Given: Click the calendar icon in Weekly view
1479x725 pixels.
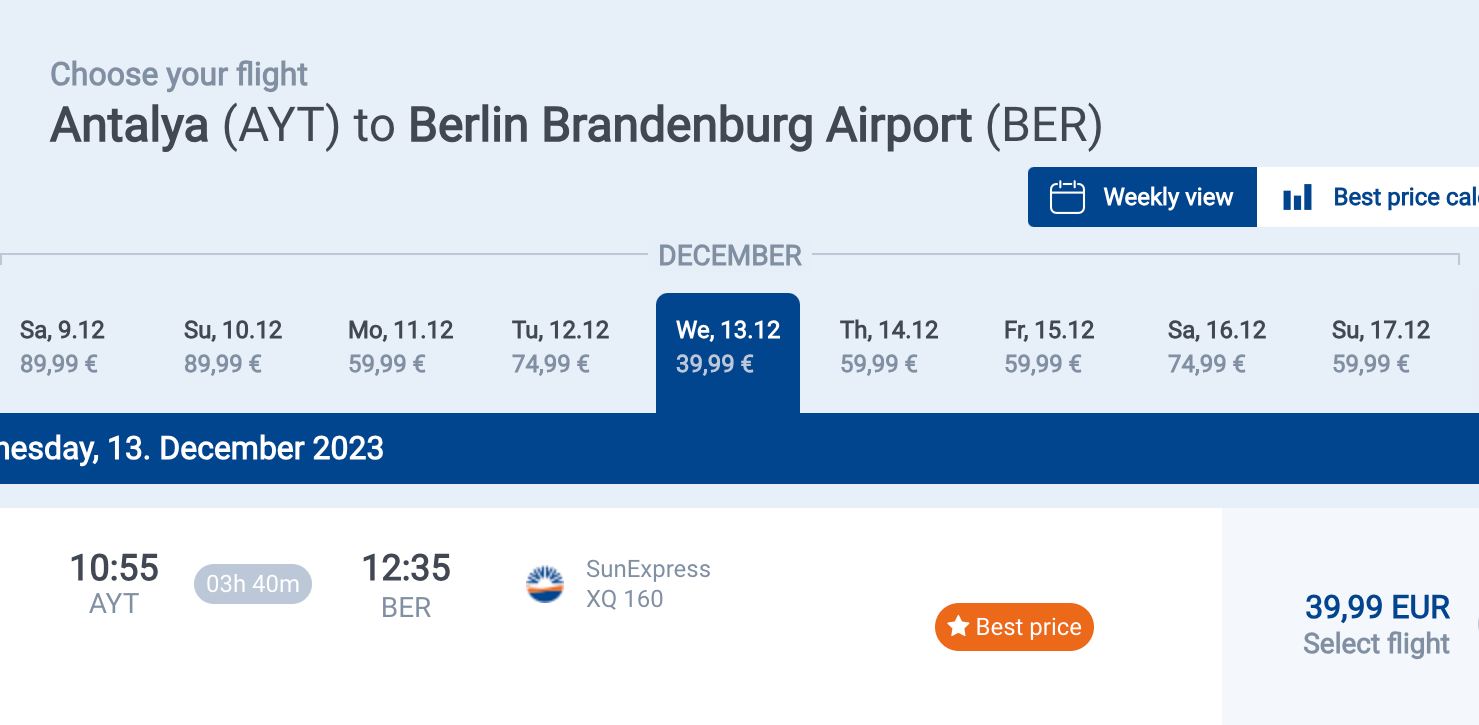Looking at the screenshot, I should [1067, 197].
